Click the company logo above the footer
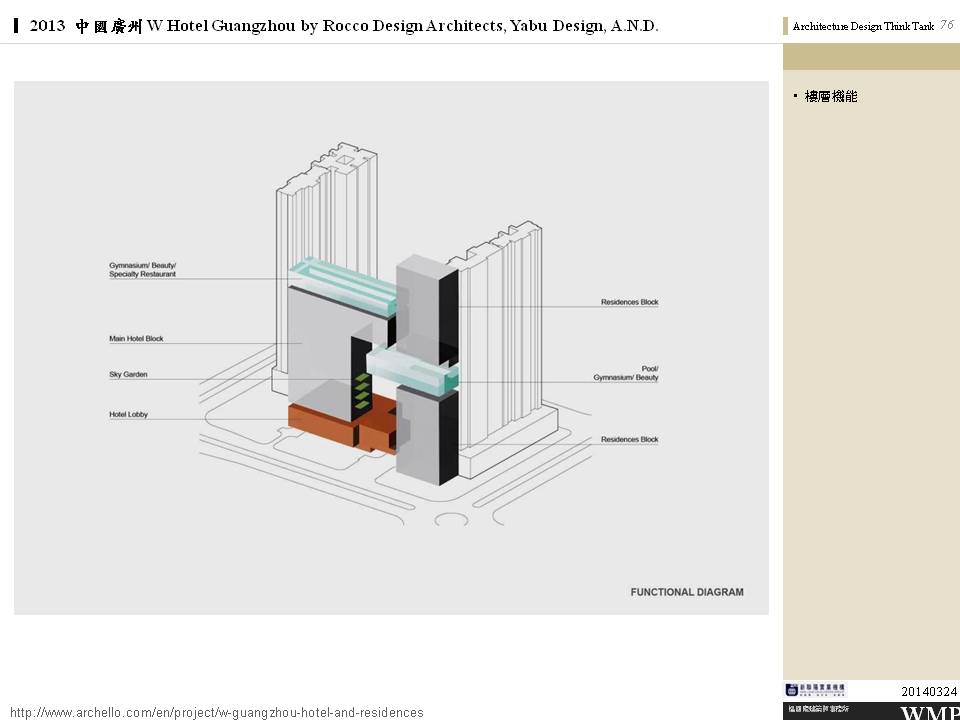This screenshot has height=720, width=960. coord(815,690)
